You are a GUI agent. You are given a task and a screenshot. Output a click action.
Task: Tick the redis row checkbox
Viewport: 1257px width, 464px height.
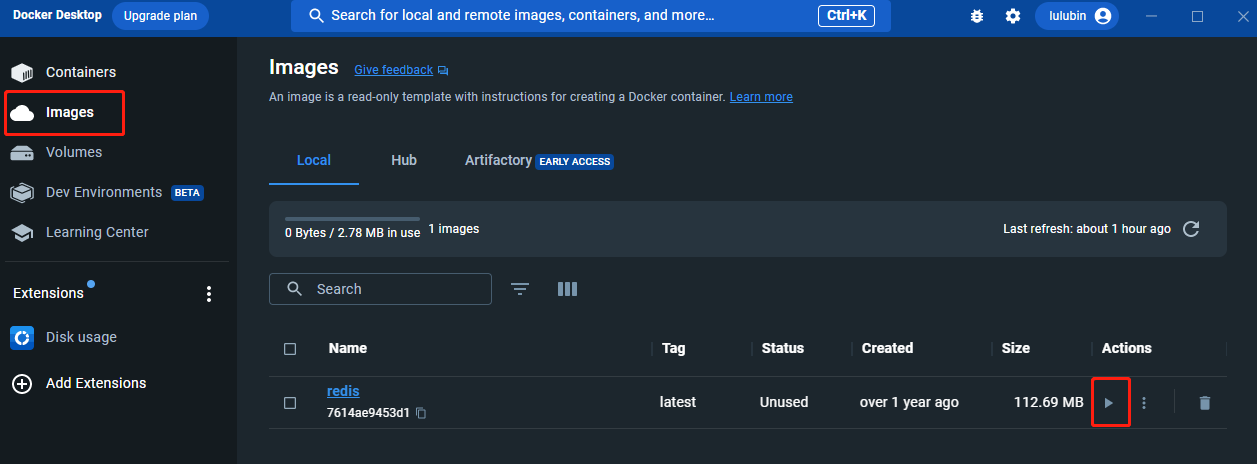click(290, 402)
